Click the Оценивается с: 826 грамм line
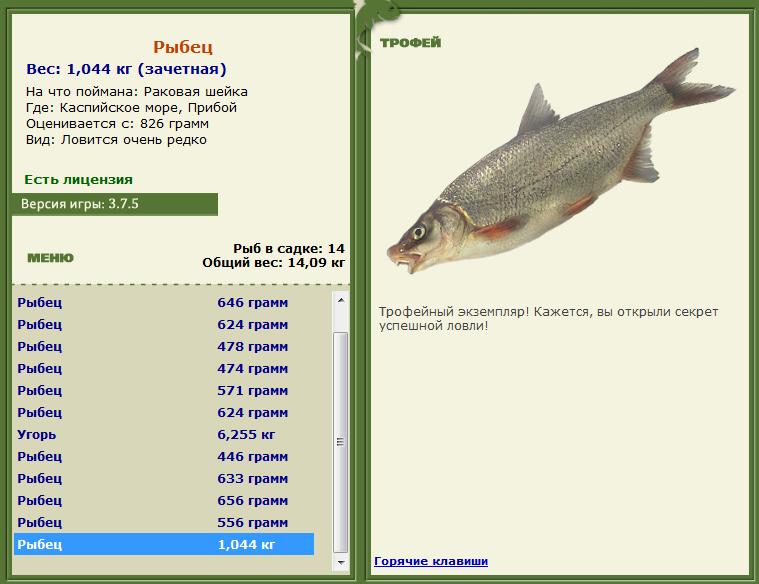Screen dimensions: 759x584 pos(118,123)
